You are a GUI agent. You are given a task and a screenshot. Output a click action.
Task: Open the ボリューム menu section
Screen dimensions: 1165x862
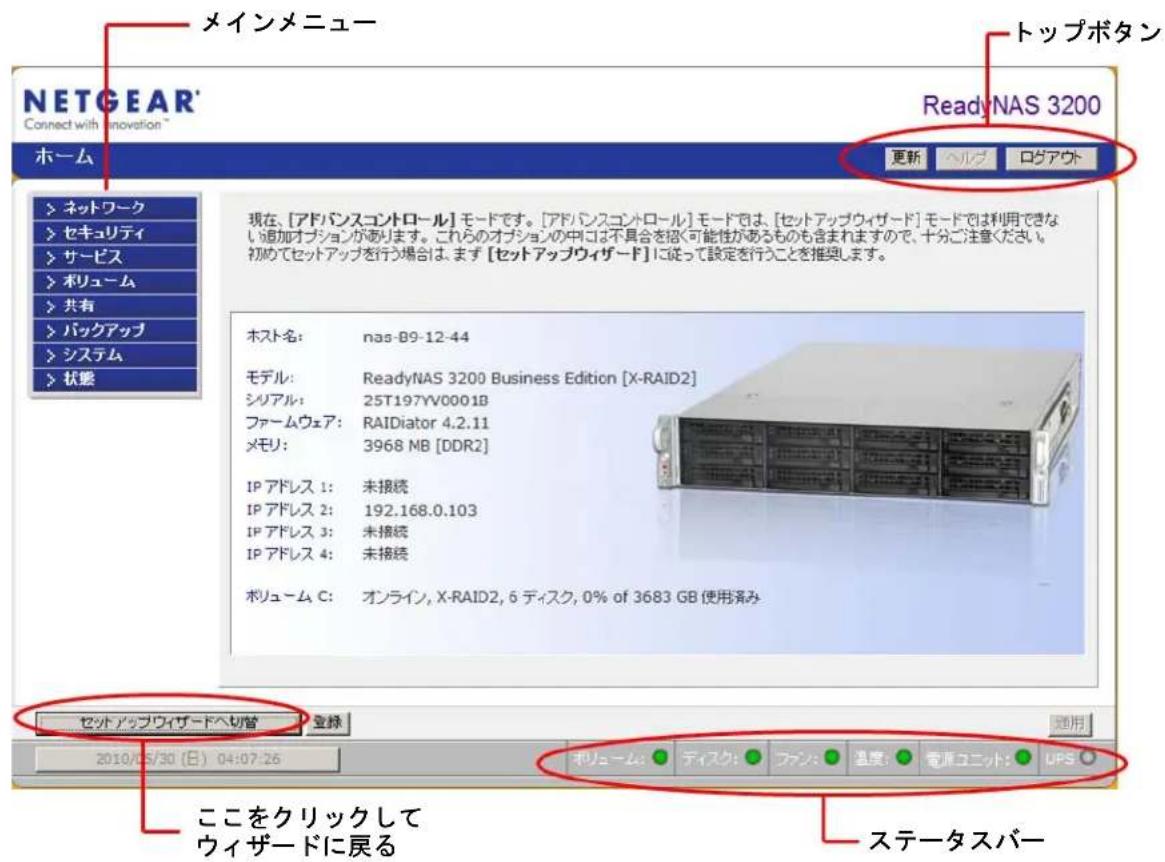[115, 282]
